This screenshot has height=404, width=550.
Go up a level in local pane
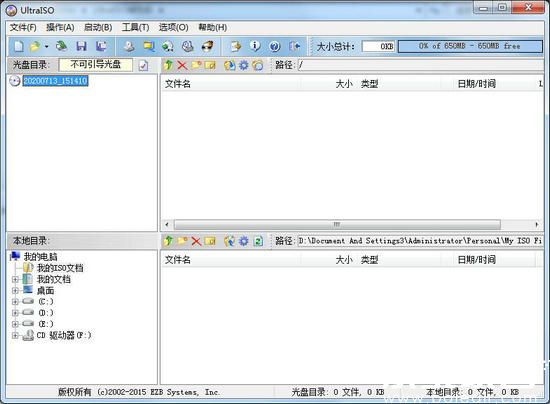(168, 241)
